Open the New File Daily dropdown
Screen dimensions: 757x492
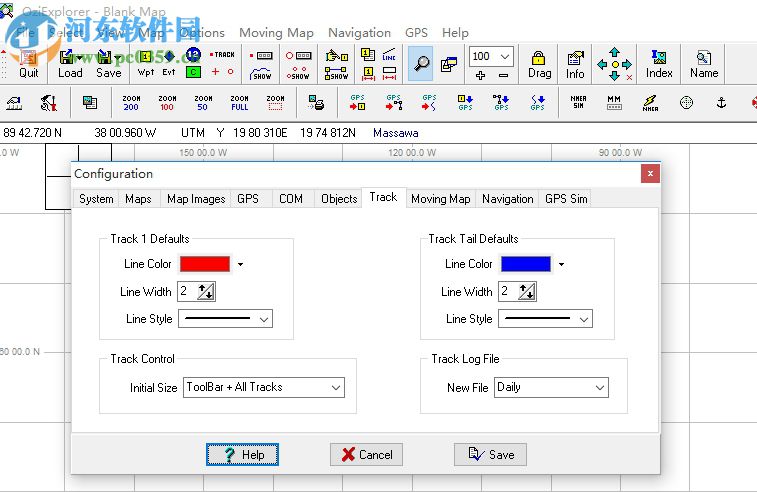tap(551, 387)
